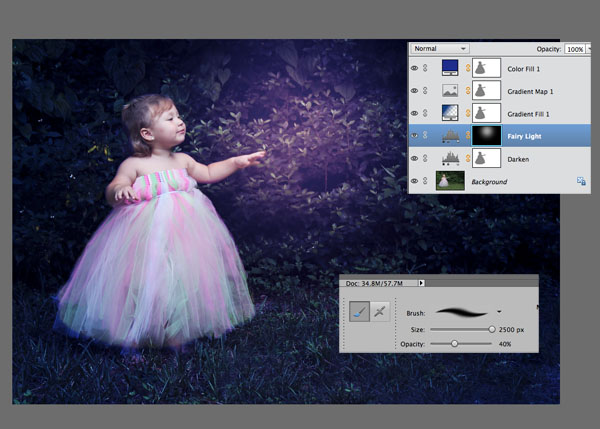Select the Darken layer name
The height and width of the screenshot is (429, 600).
(518, 159)
